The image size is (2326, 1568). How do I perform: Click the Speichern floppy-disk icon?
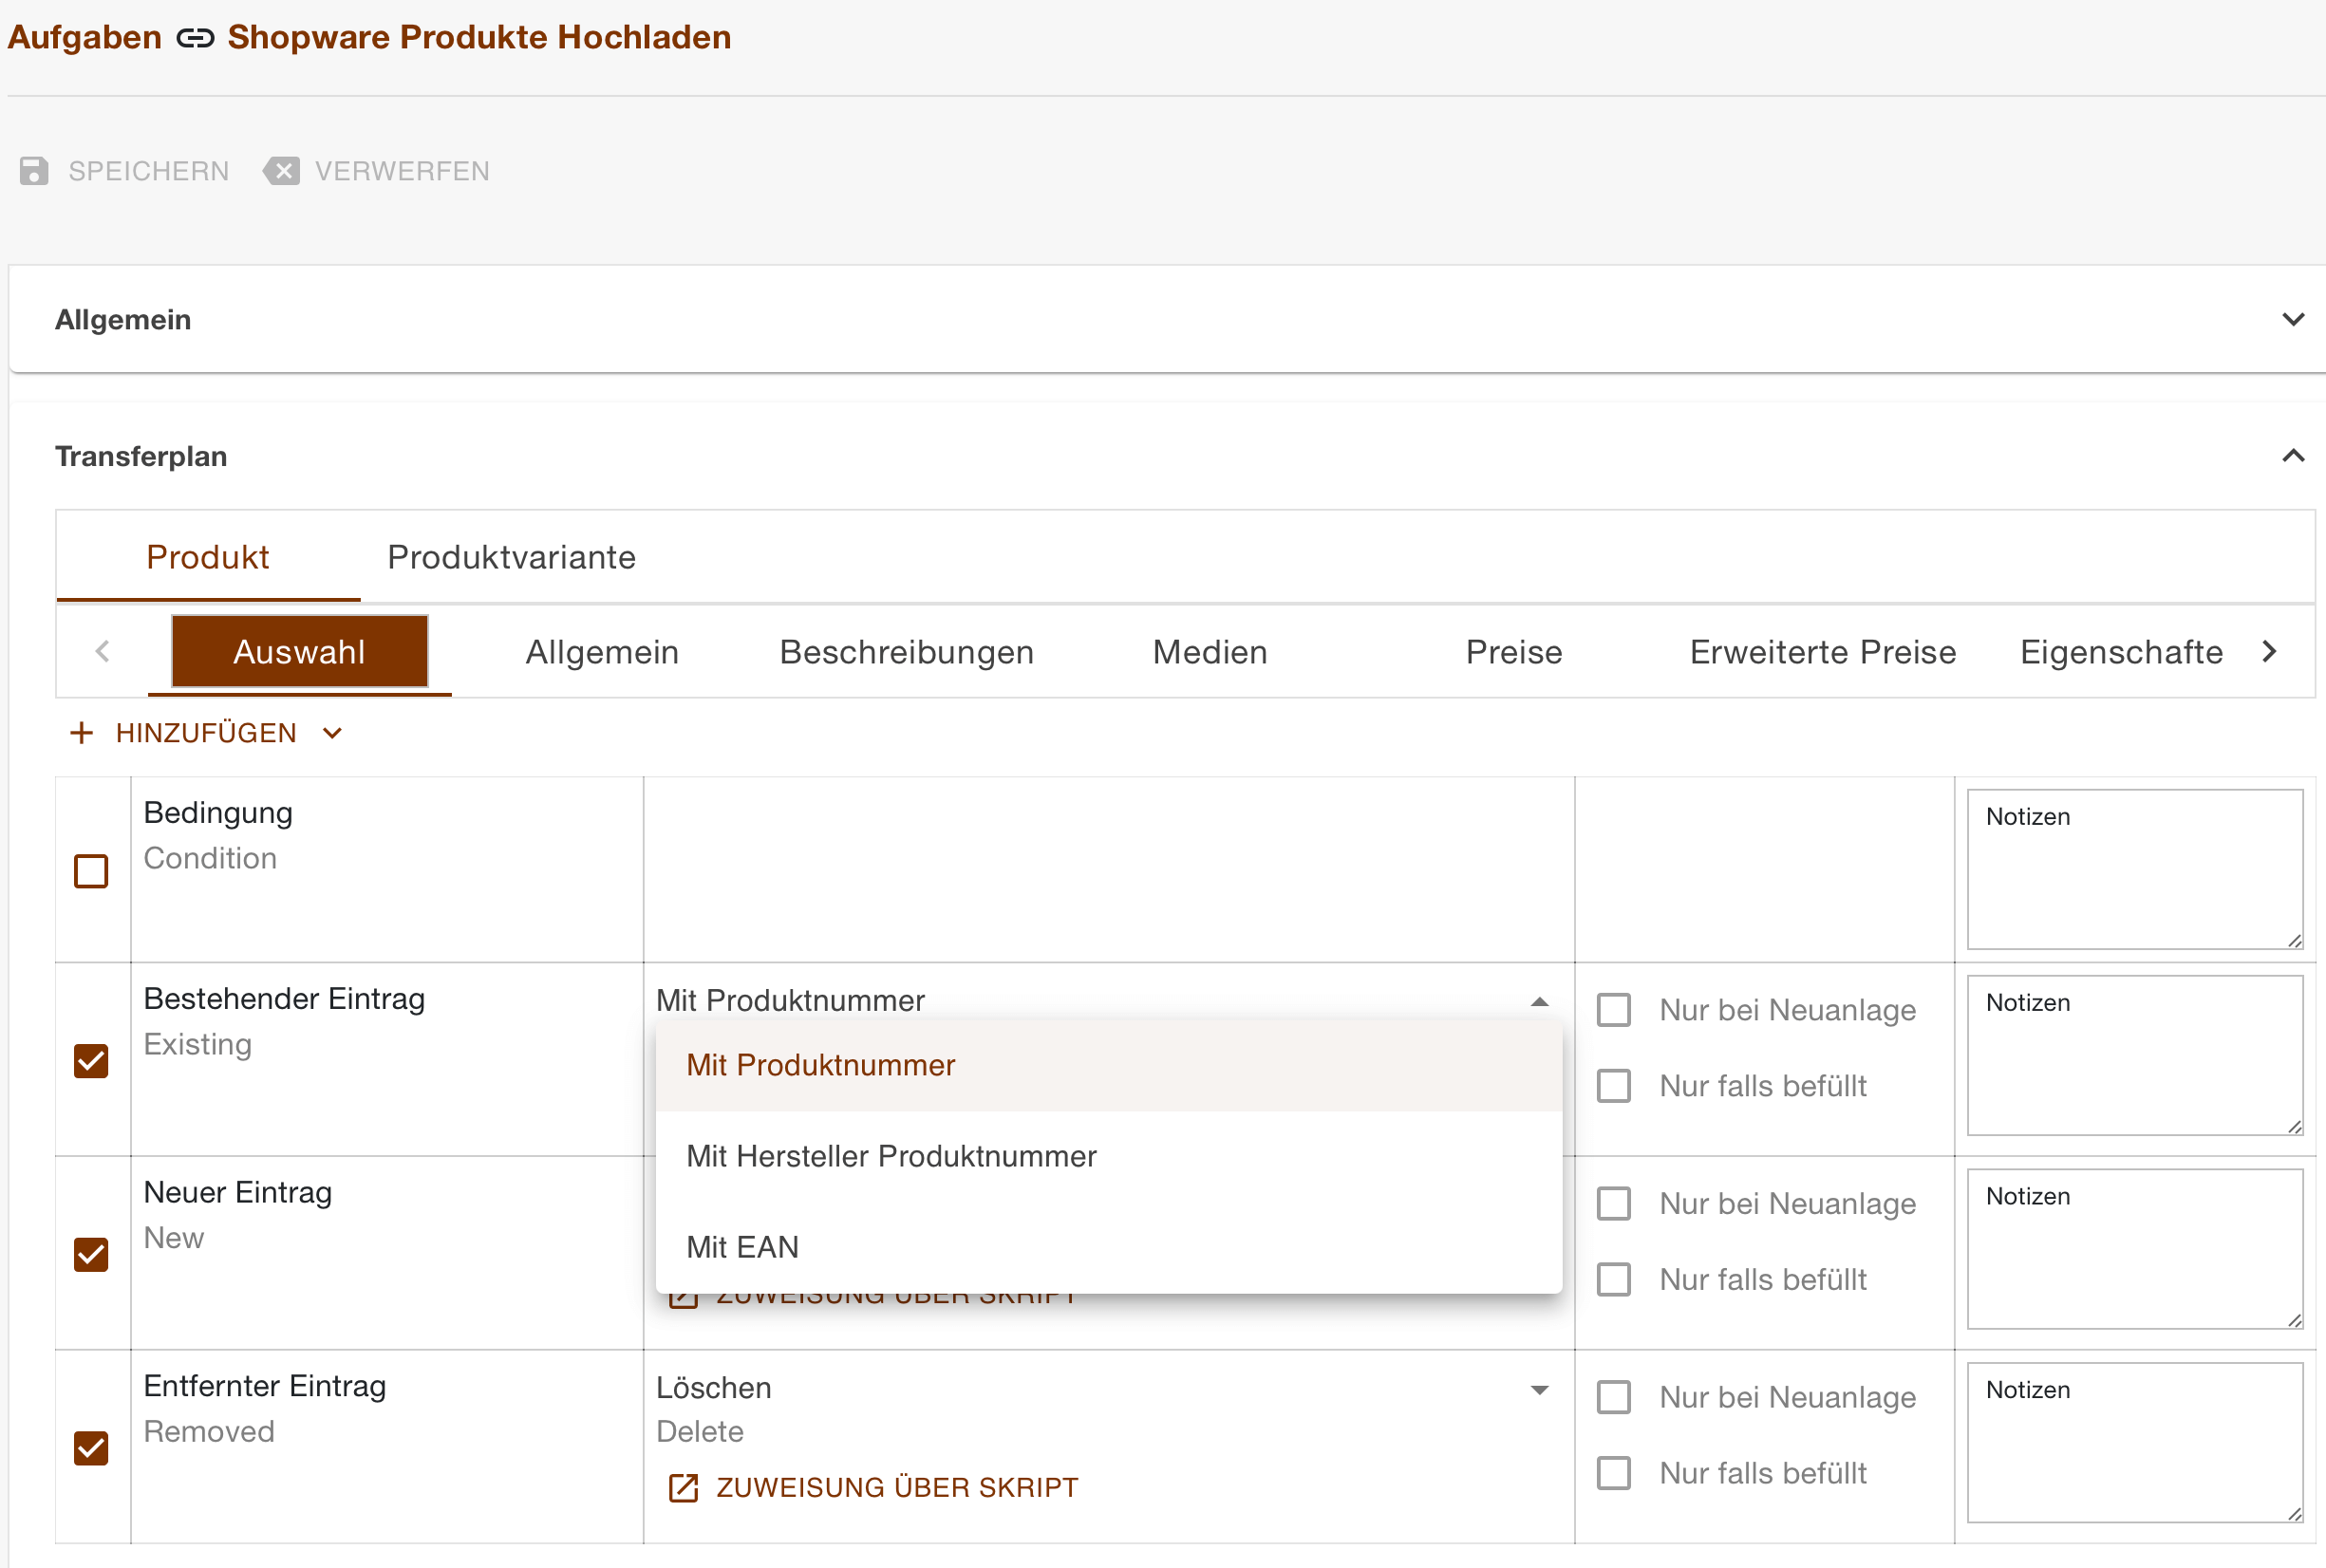(34, 171)
